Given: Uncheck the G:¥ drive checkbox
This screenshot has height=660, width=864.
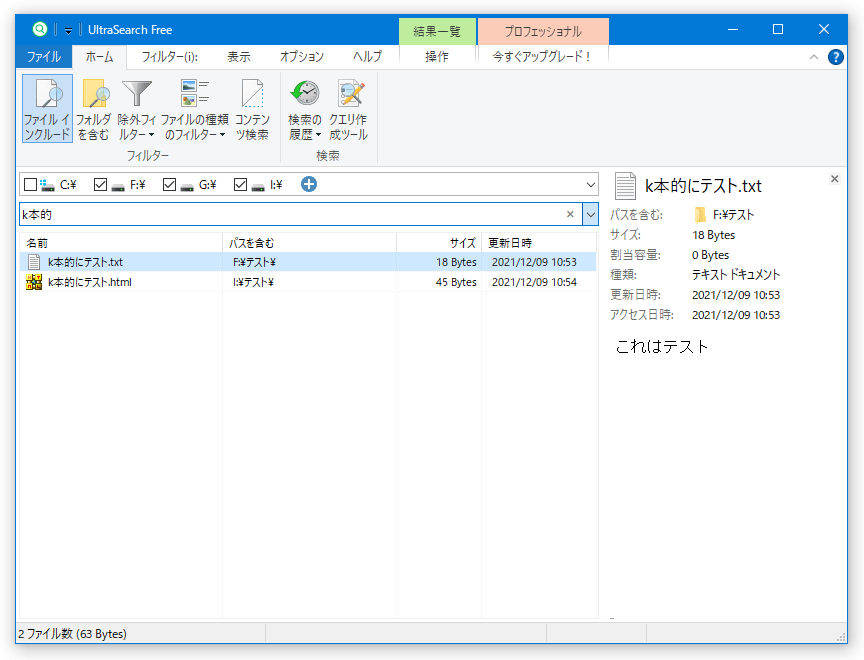Looking at the screenshot, I should point(169,185).
